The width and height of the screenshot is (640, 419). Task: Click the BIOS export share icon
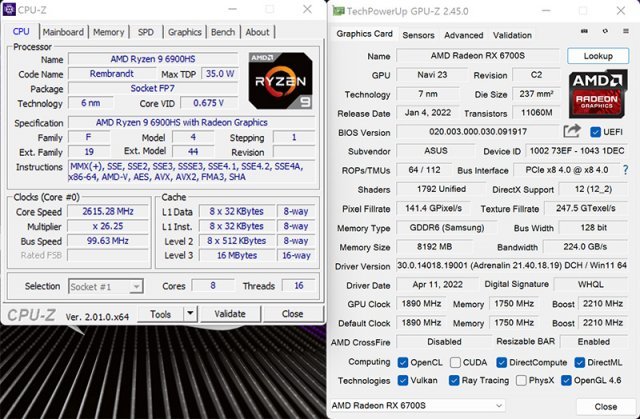[x=572, y=132]
